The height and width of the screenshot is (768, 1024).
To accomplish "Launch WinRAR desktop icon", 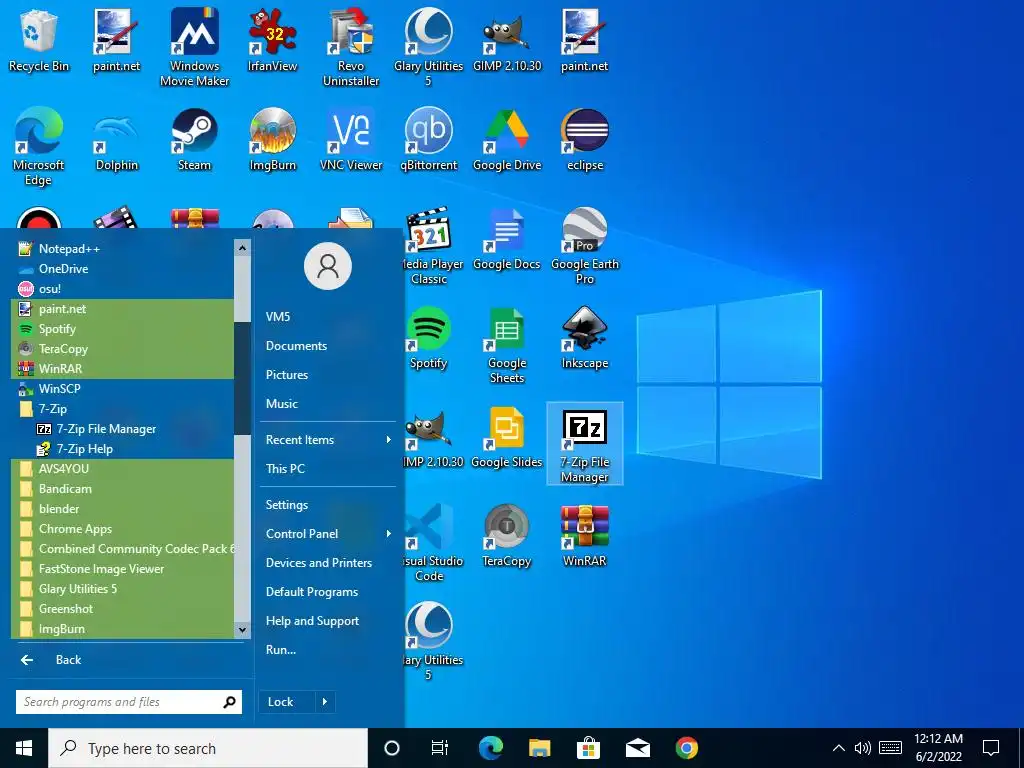I will pyautogui.click(x=584, y=536).
